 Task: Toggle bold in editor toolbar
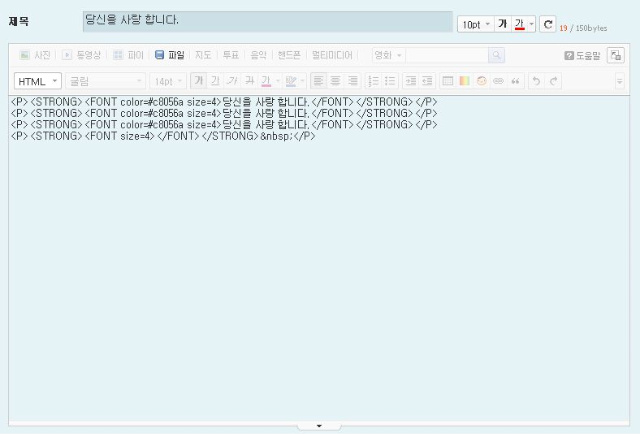(x=199, y=81)
